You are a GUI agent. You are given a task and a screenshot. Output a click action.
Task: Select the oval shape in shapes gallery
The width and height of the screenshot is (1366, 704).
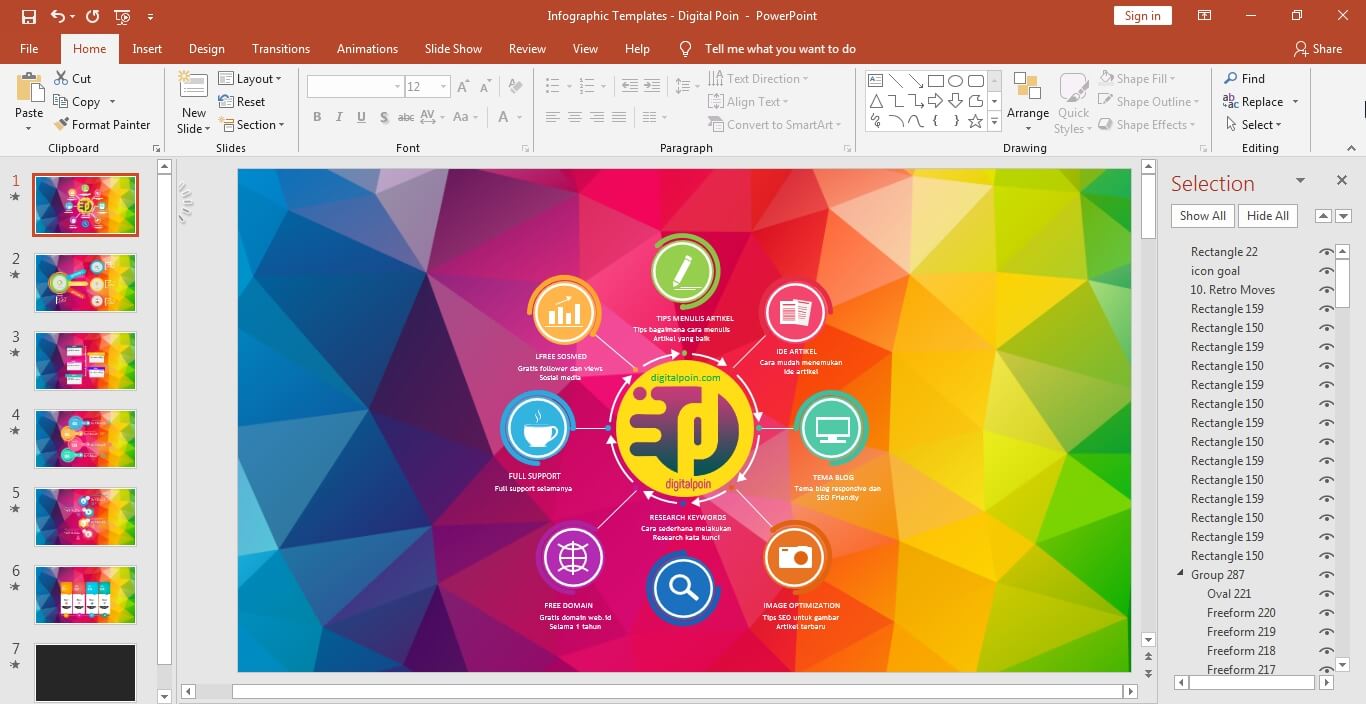pos(955,81)
